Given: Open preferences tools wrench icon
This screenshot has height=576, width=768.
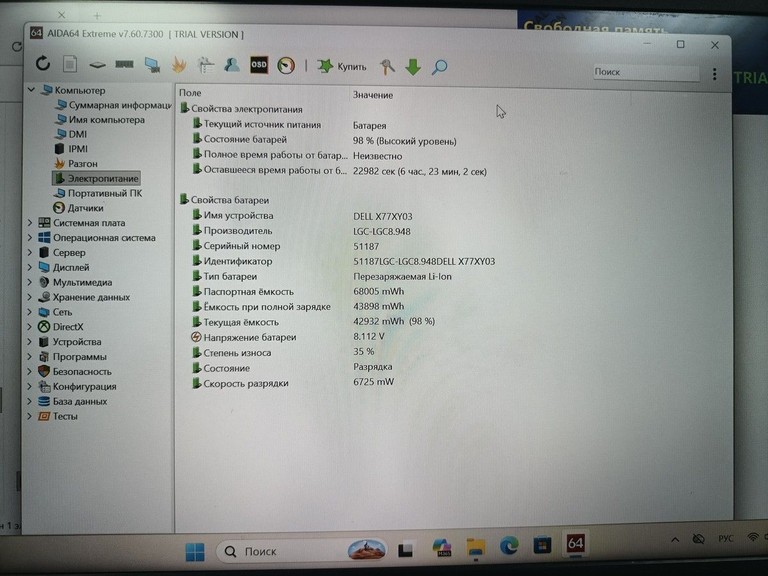Looking at the screenshot, I should 387,67.
